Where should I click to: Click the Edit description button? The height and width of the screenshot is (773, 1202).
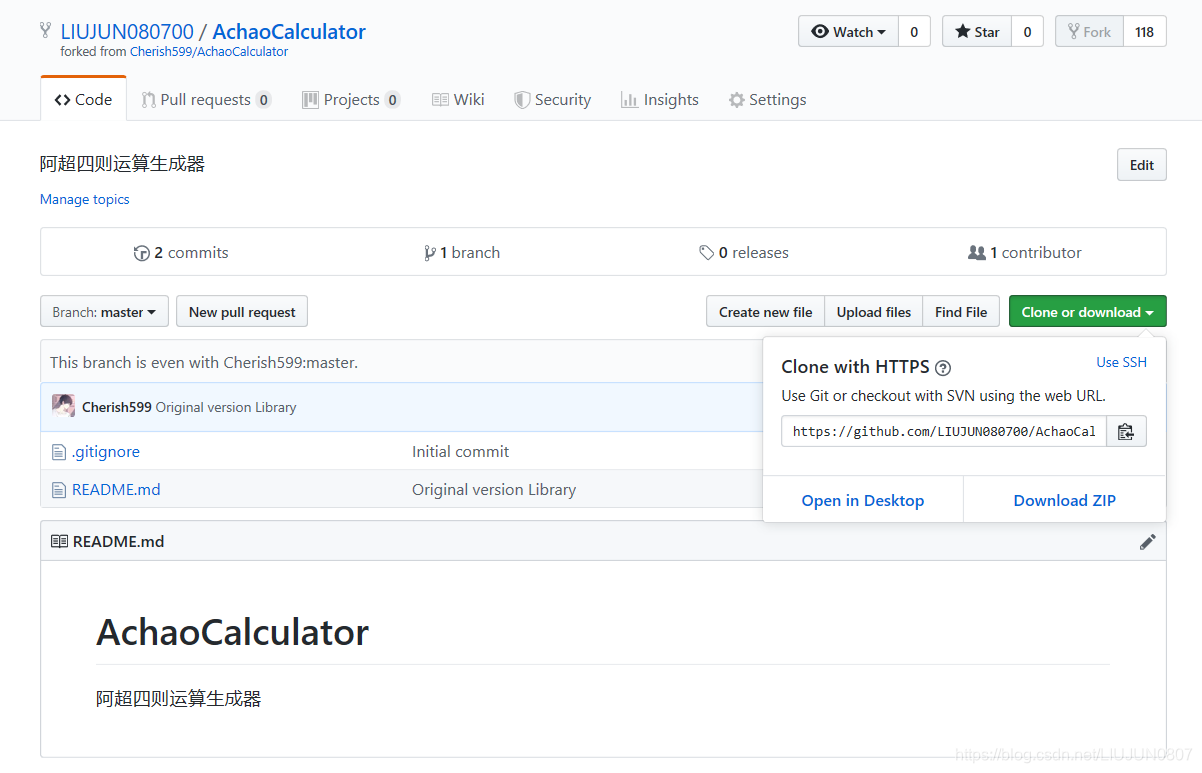(x=1142, y=165)
